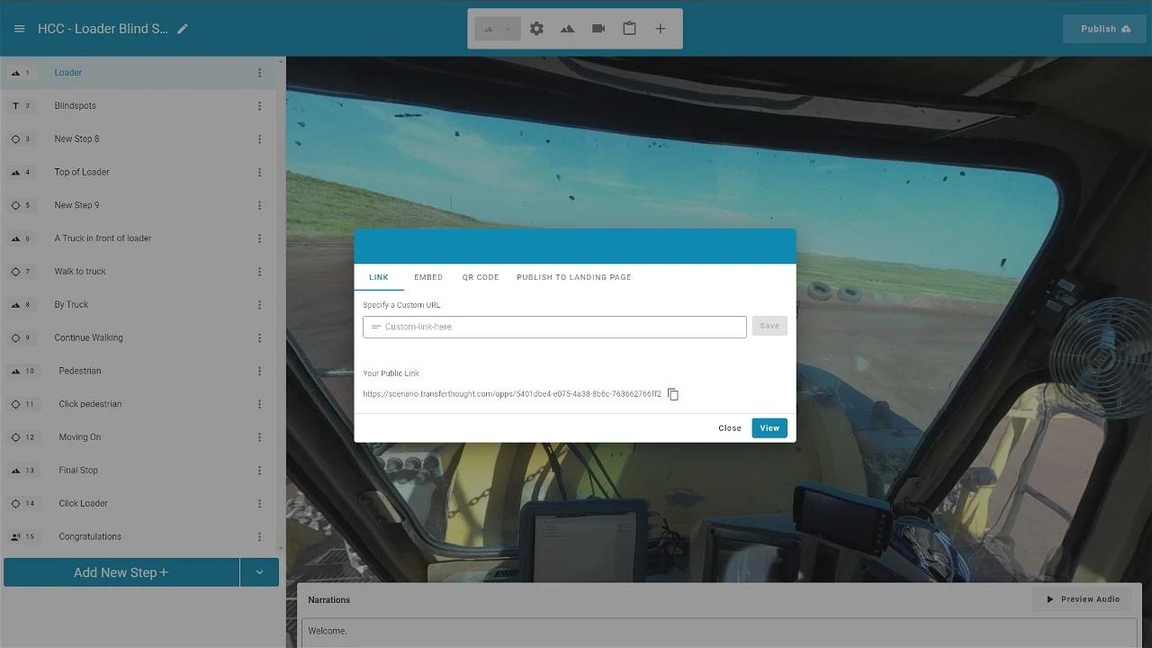Click the Custom URL input field

tap(555, 327)
